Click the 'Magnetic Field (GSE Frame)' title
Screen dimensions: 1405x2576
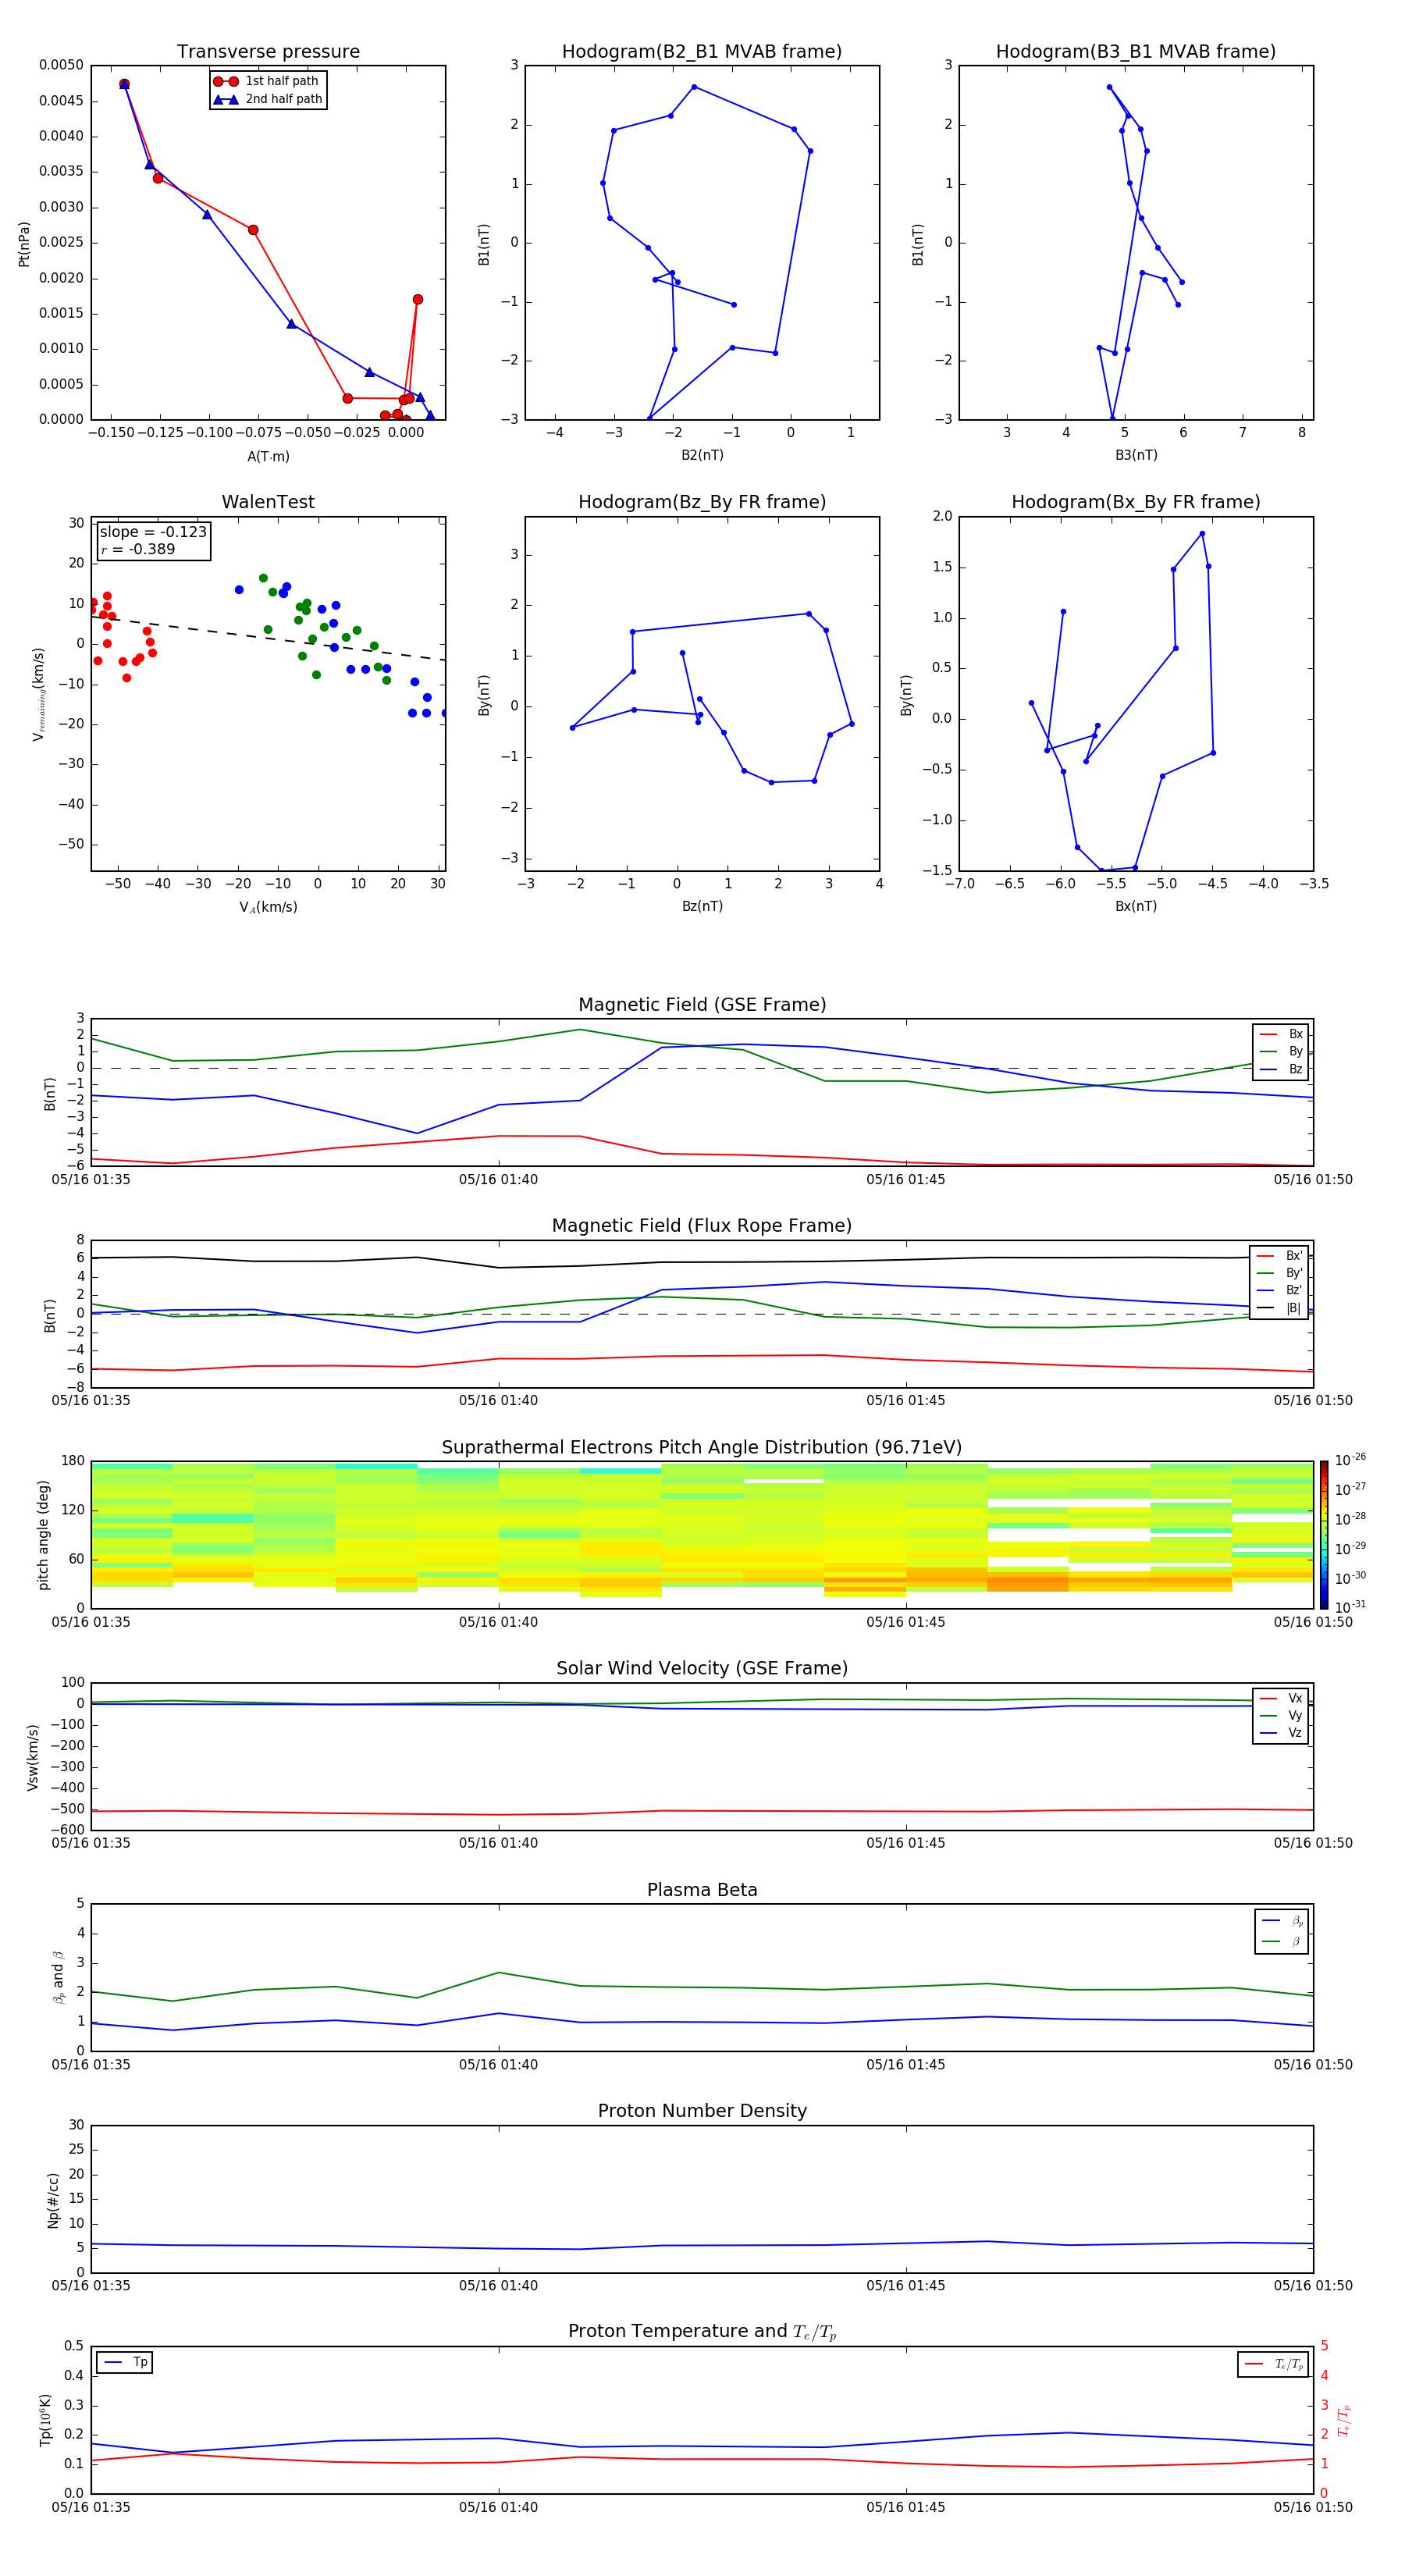[702, 1005]
